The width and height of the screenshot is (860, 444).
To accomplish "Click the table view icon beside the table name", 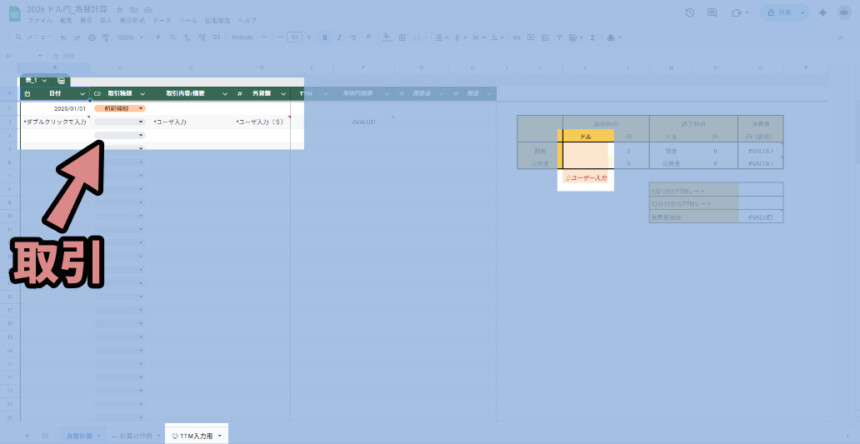I will 62,80.
